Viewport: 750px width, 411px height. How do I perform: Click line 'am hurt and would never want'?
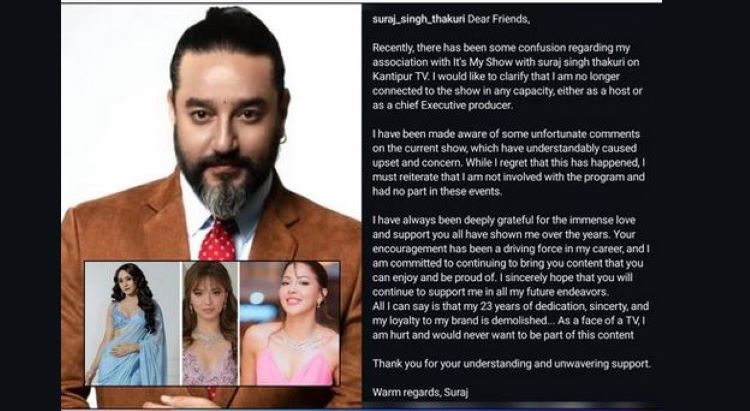pyautogui.click(x=503, y=335)
